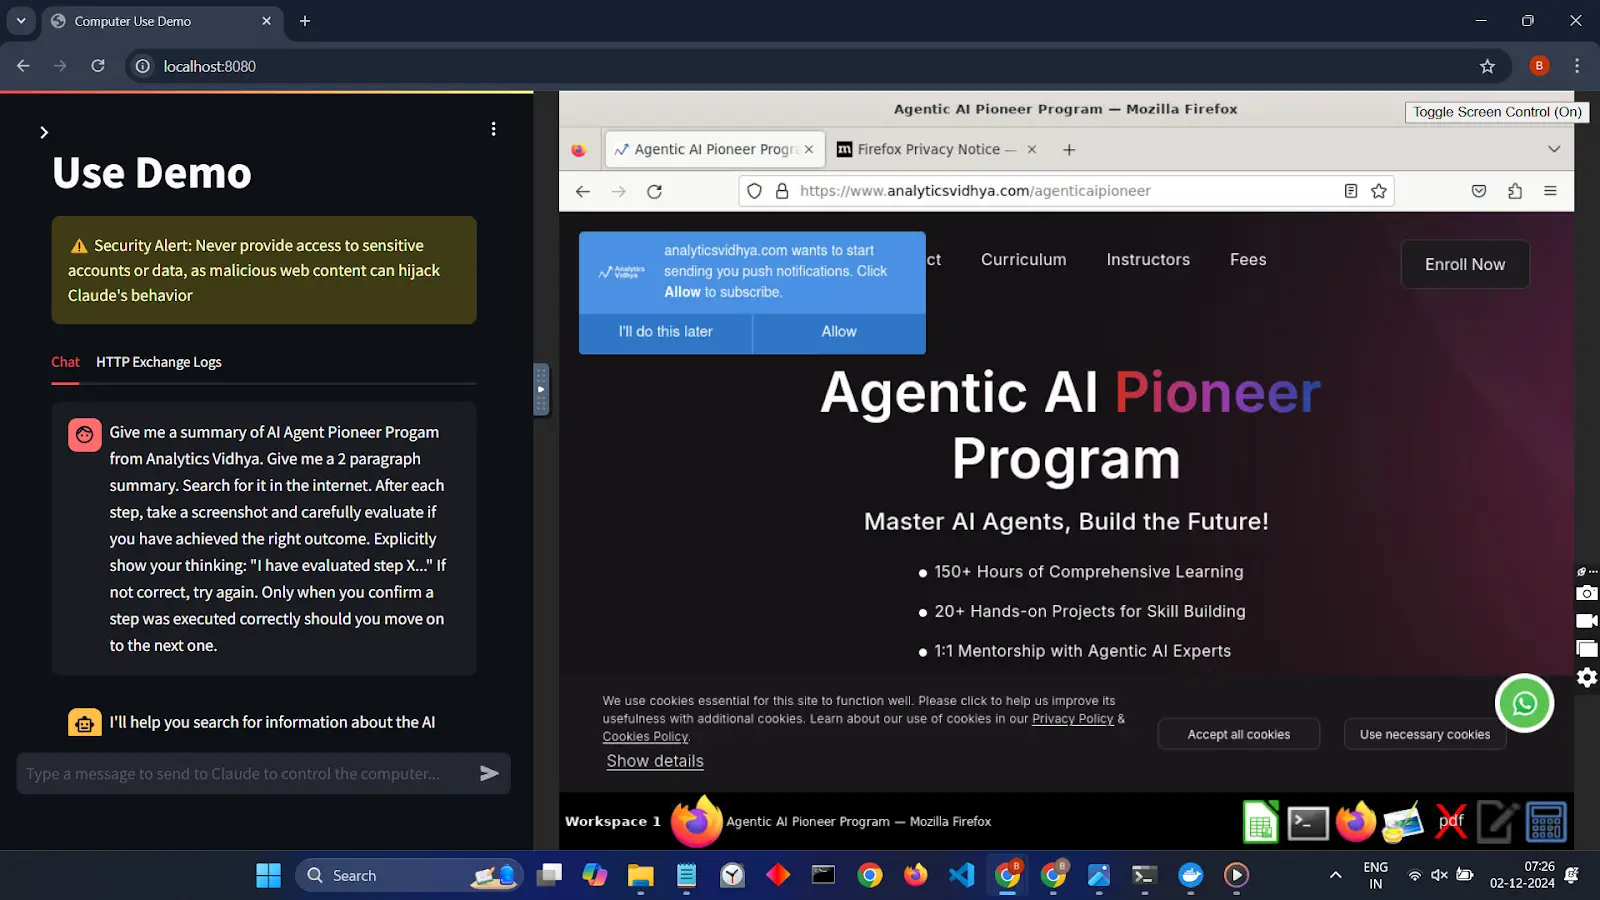Click the WhatsApp chat floating button
This screenshot has height=900, width=1600.
(x=1524, y=704)
